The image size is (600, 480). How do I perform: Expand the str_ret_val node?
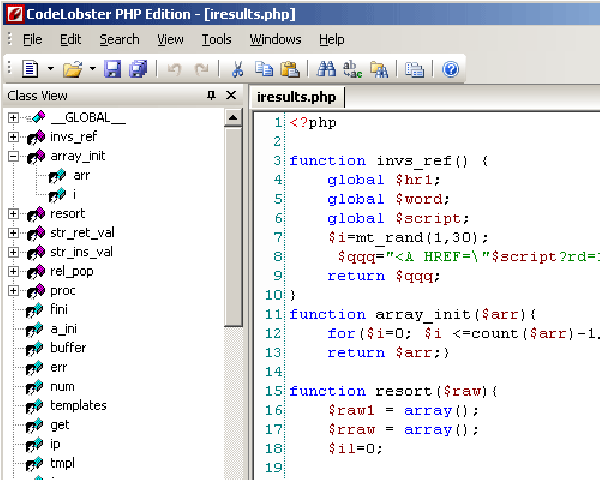click(14, 233)
